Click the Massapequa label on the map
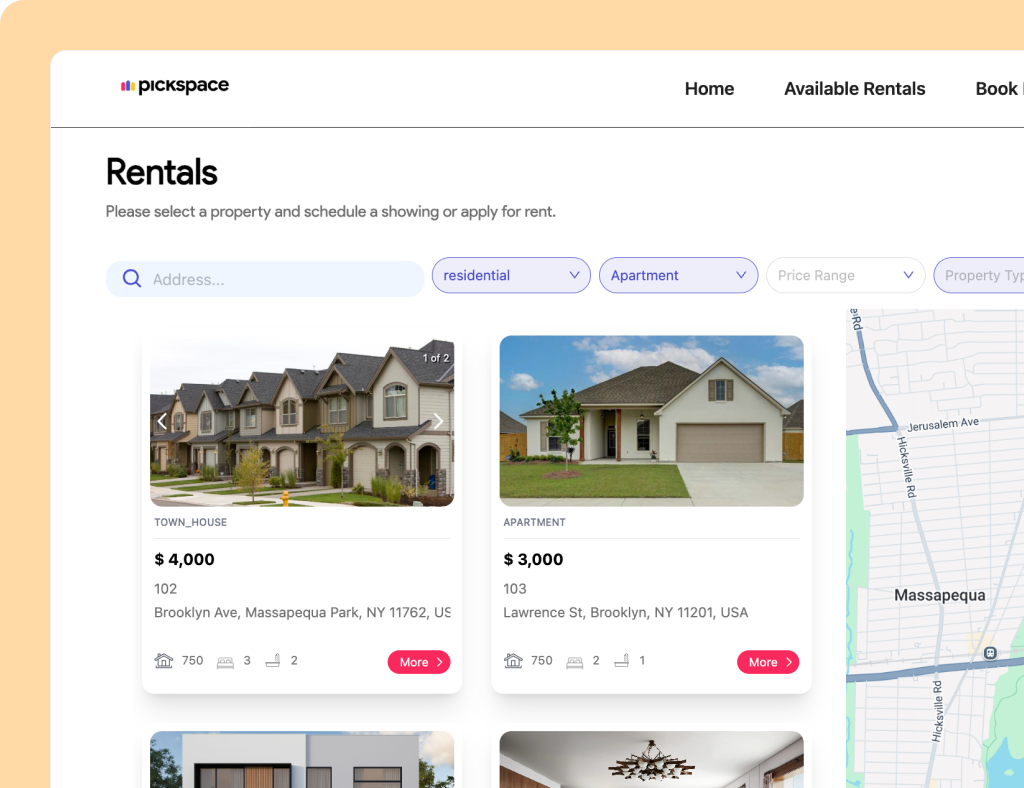The height and width of the screenshot is (788, 1024). (x=939, y=595)
